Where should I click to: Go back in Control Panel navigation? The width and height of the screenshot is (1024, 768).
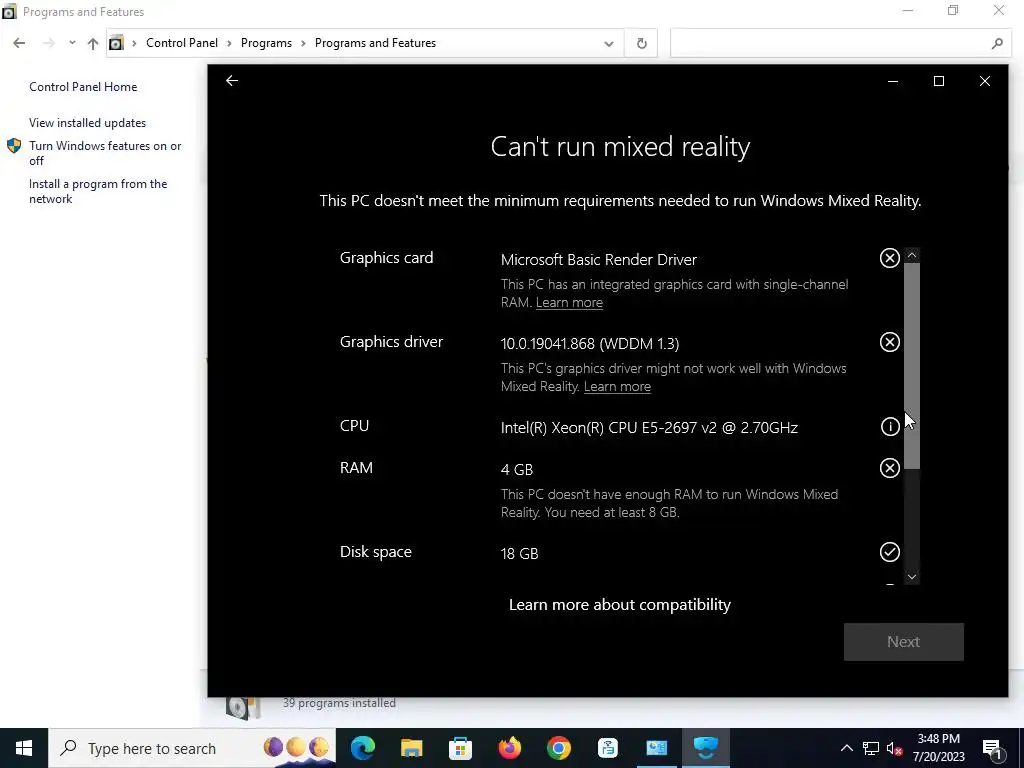(x=19, y=43)
